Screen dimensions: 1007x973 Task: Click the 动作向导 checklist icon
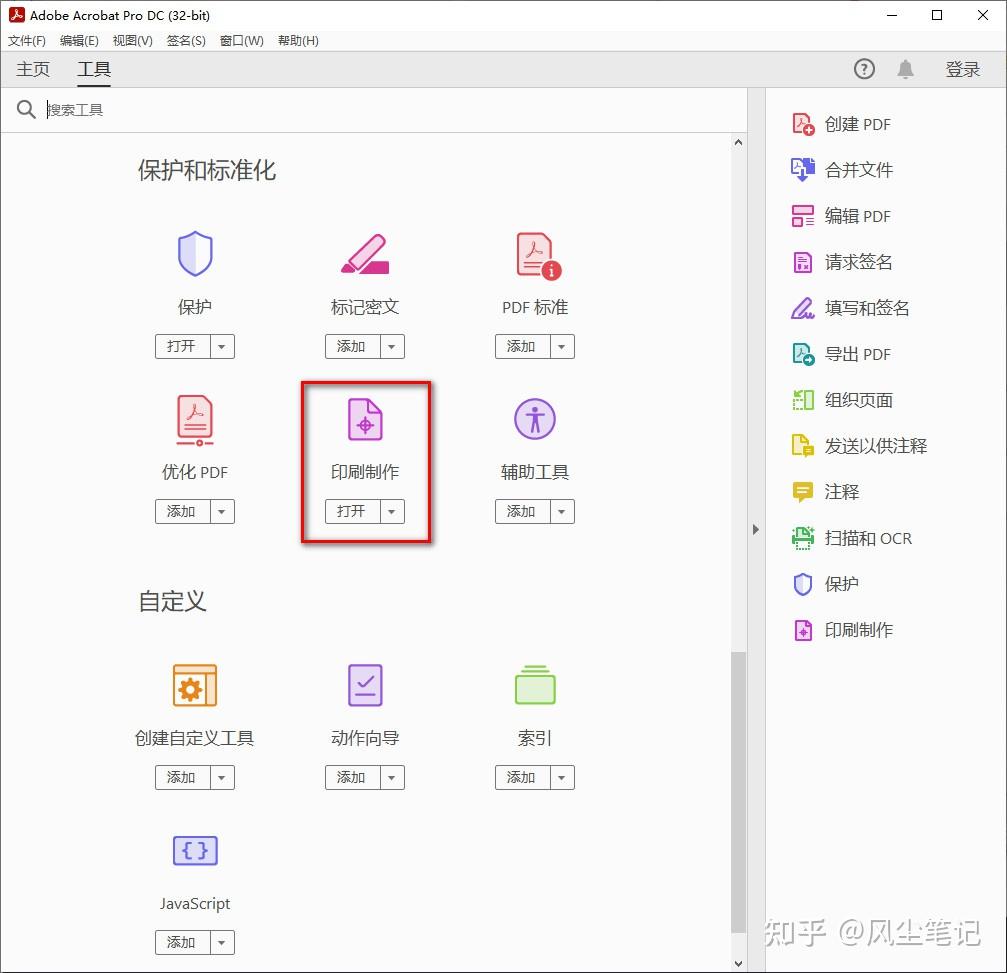point(365,685)
